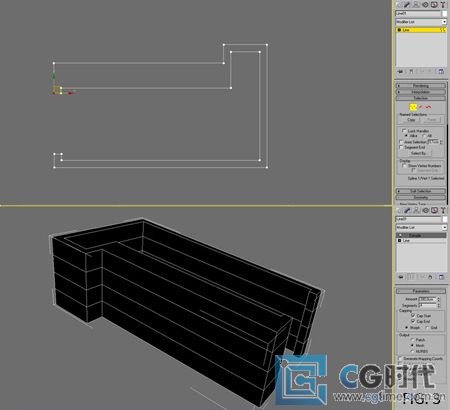Screen dimensions: 450x410
Task: Open Motion tab in the yellow Line panel
Action: tap(425, 4)
